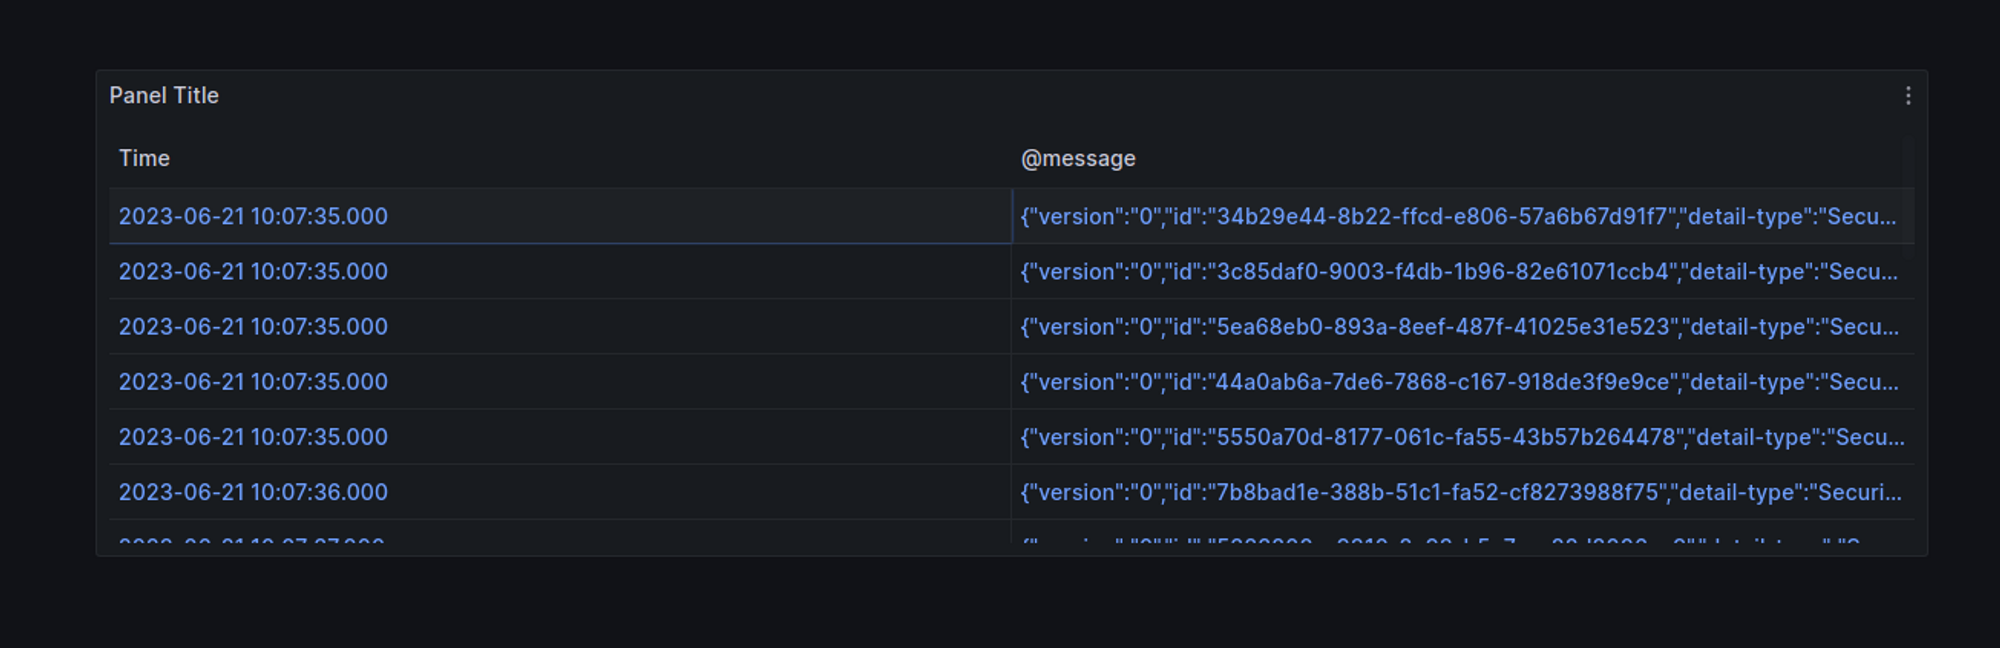Click Time cell beside message id 5550a70d
Viewport: 2000px width, 648px height.
click(x=253, y=437)
